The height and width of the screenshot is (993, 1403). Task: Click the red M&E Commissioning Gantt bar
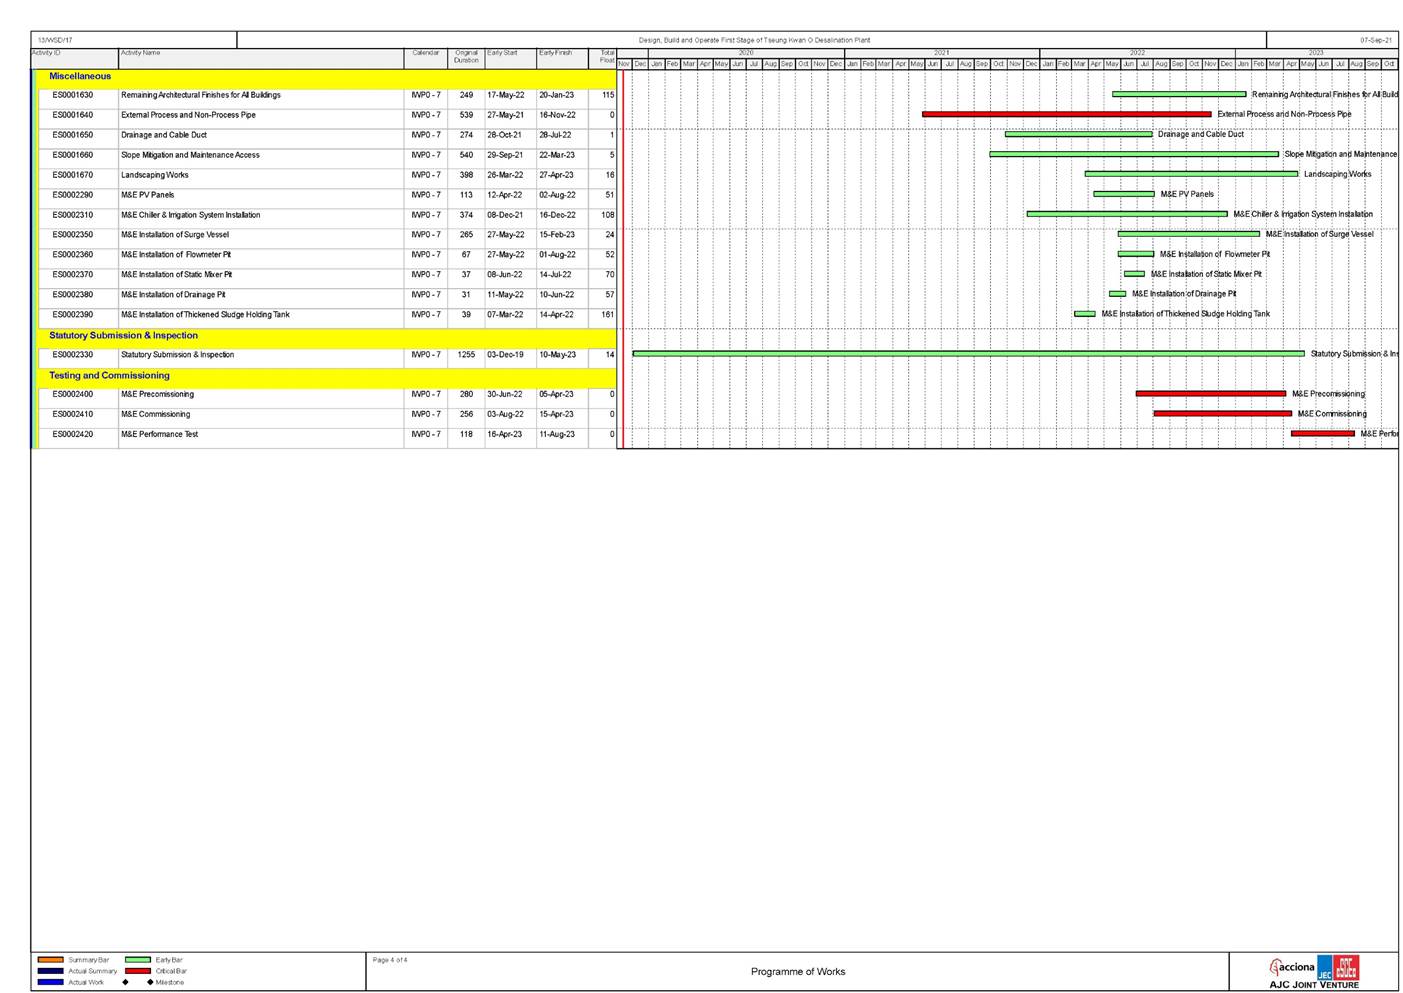(1222, 414)
